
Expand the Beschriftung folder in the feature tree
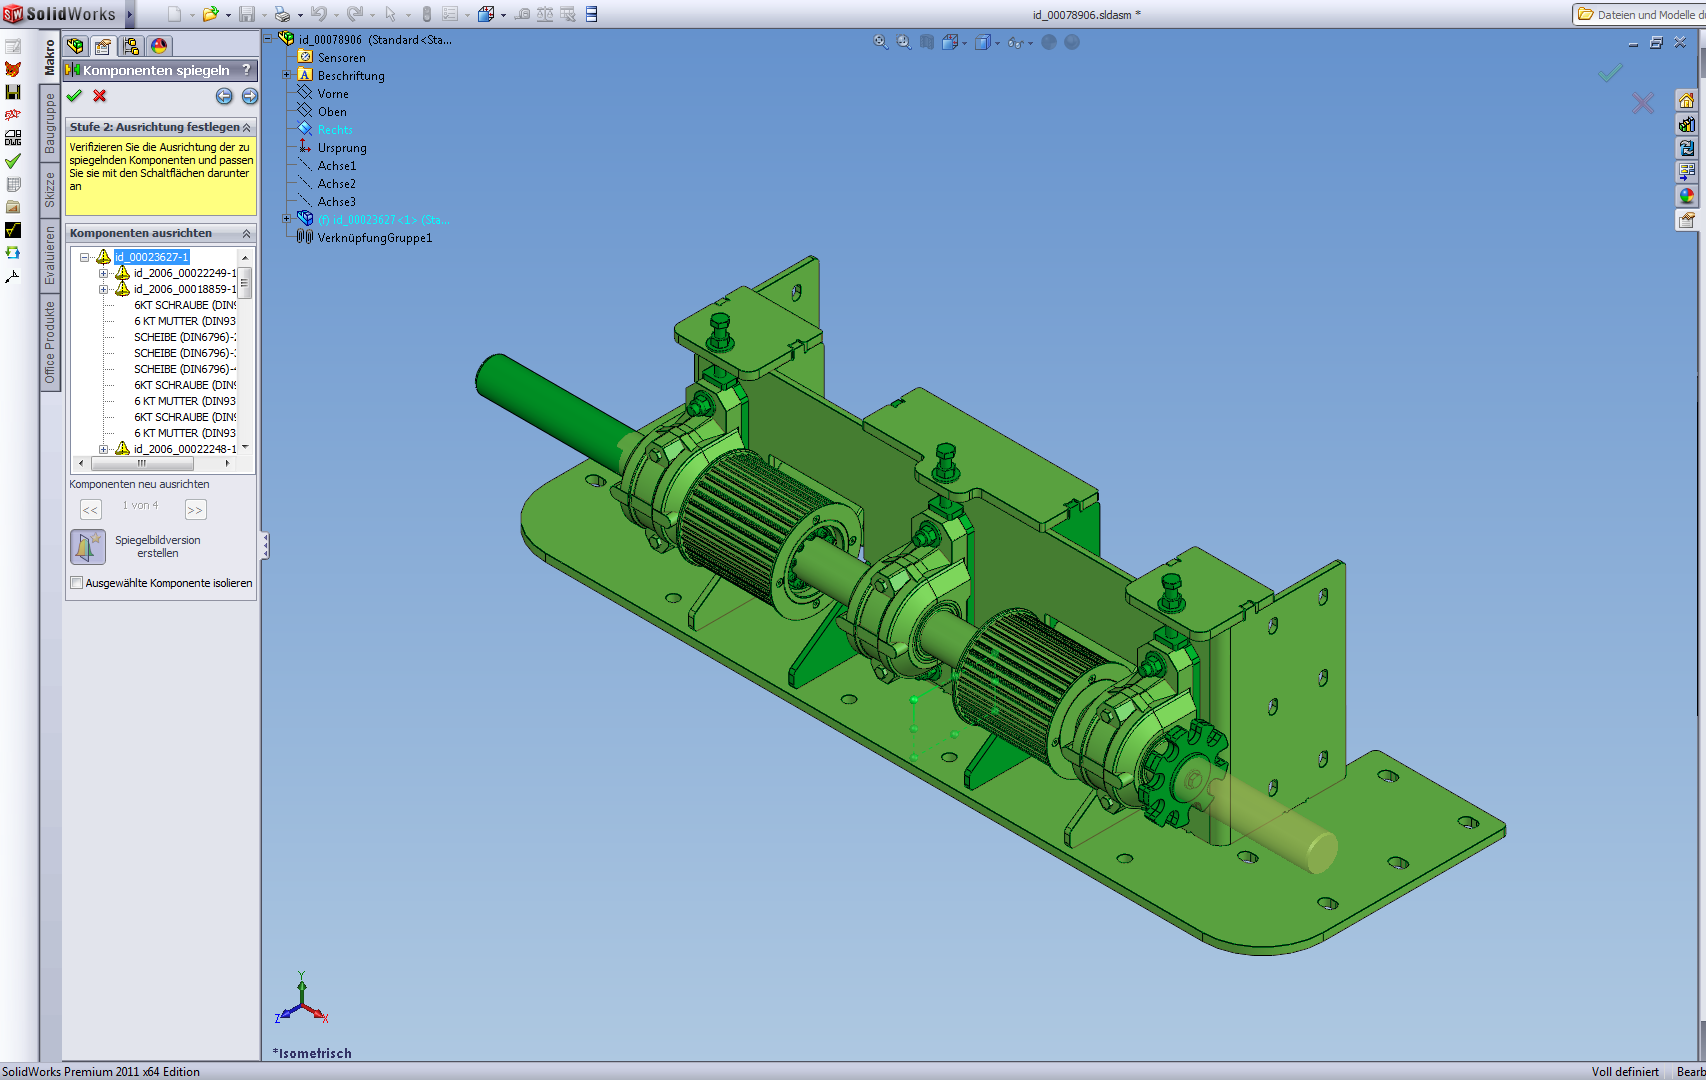point(287,75)
